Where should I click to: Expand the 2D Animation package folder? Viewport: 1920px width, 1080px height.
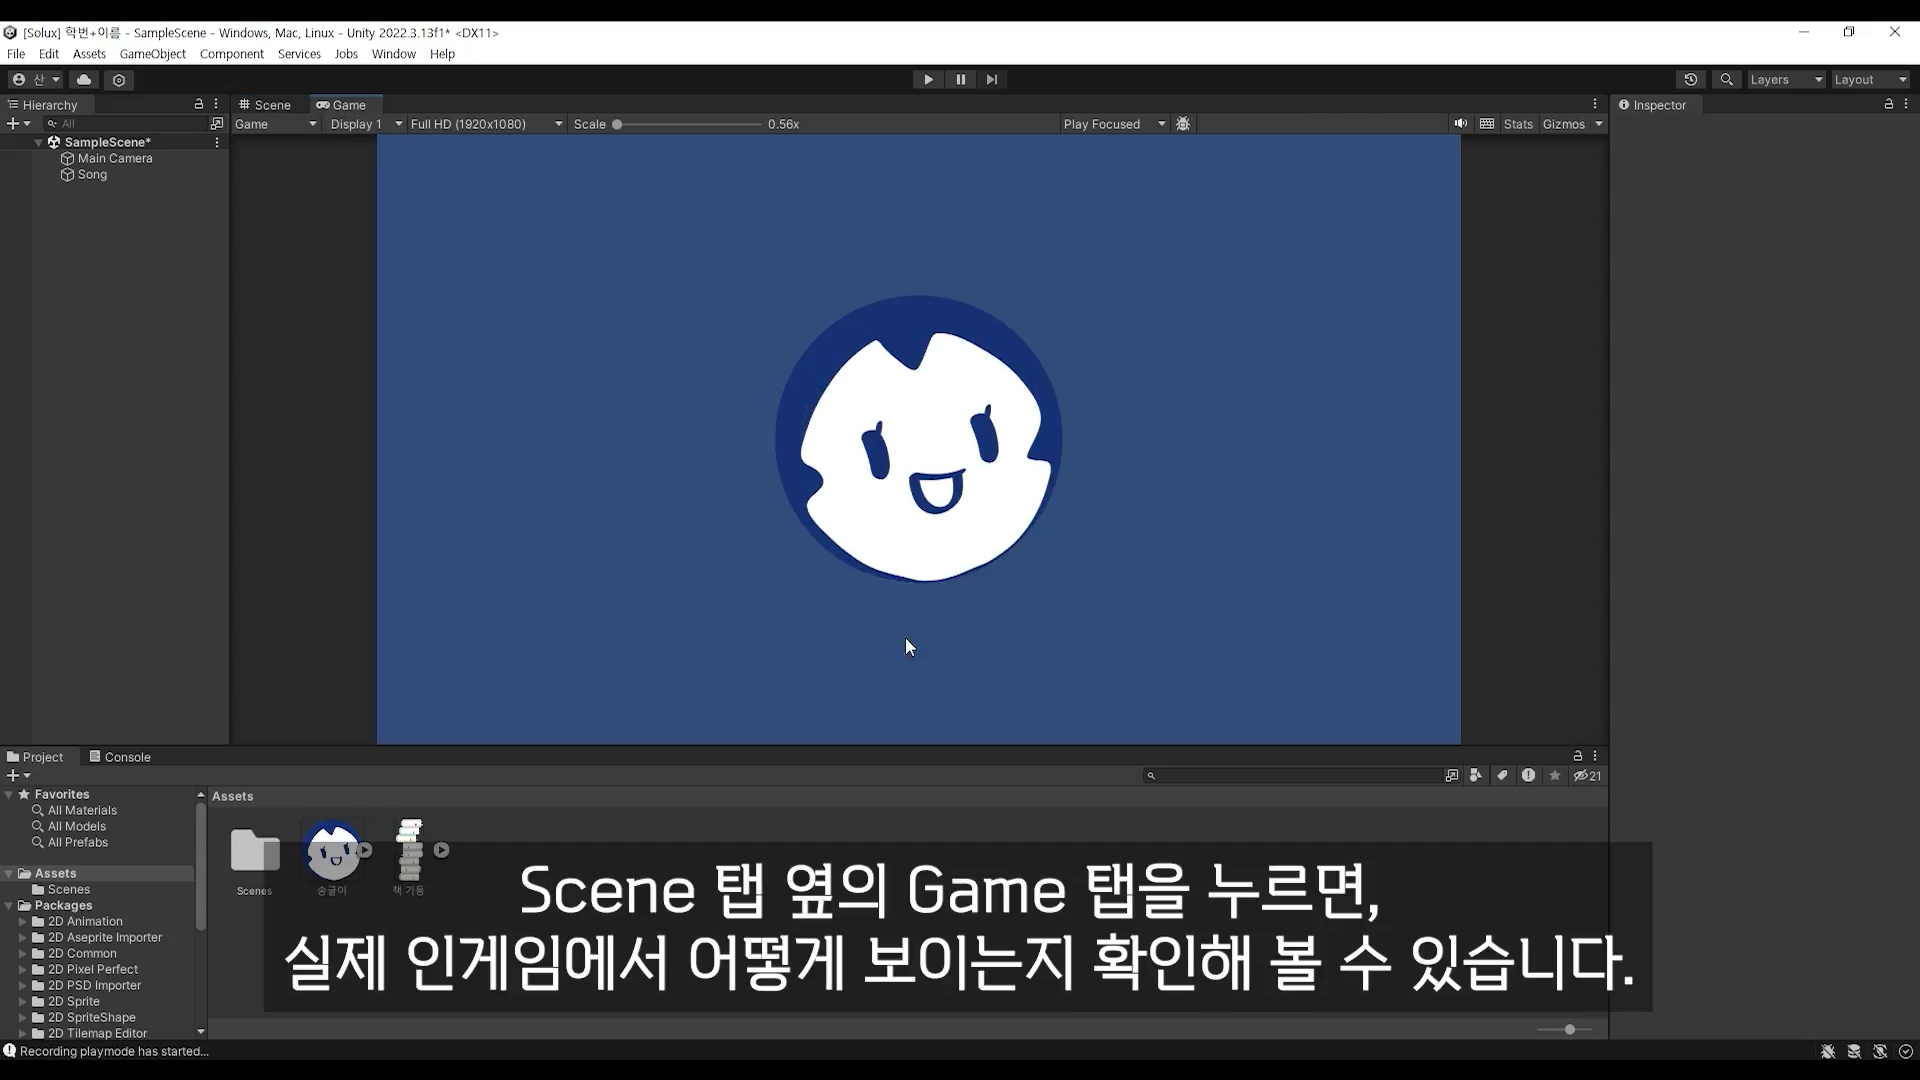pyautogui.click(x=23, y=922)
